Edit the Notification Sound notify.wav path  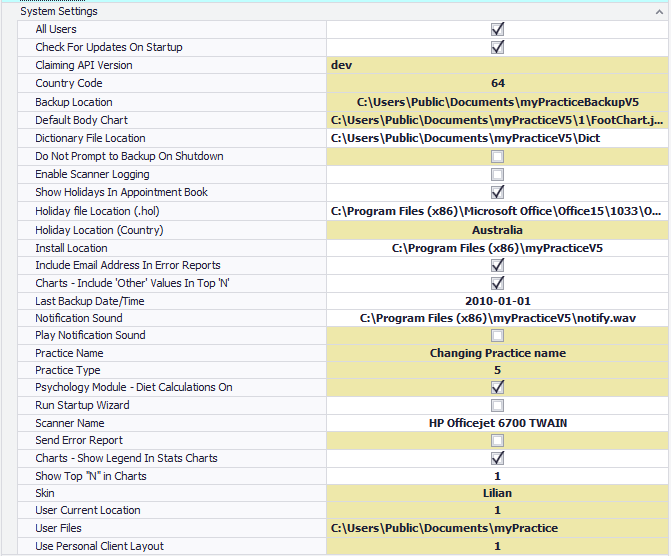(497, 318)
